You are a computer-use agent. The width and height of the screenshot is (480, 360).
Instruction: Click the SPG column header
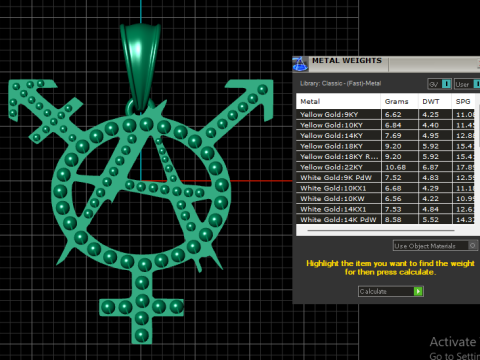(x=464, y=101)
